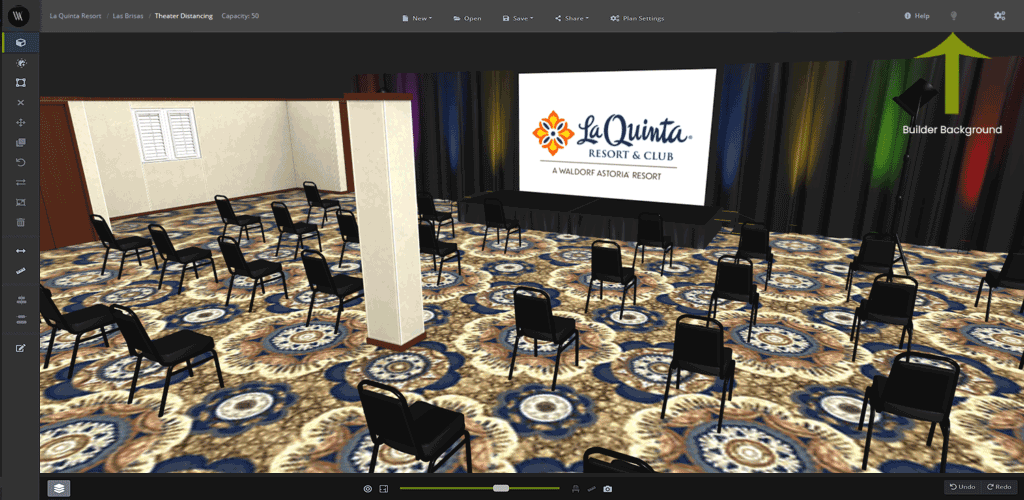Select the 3D cube view tool
1024x500 pixels.
[x=21, y=42]
